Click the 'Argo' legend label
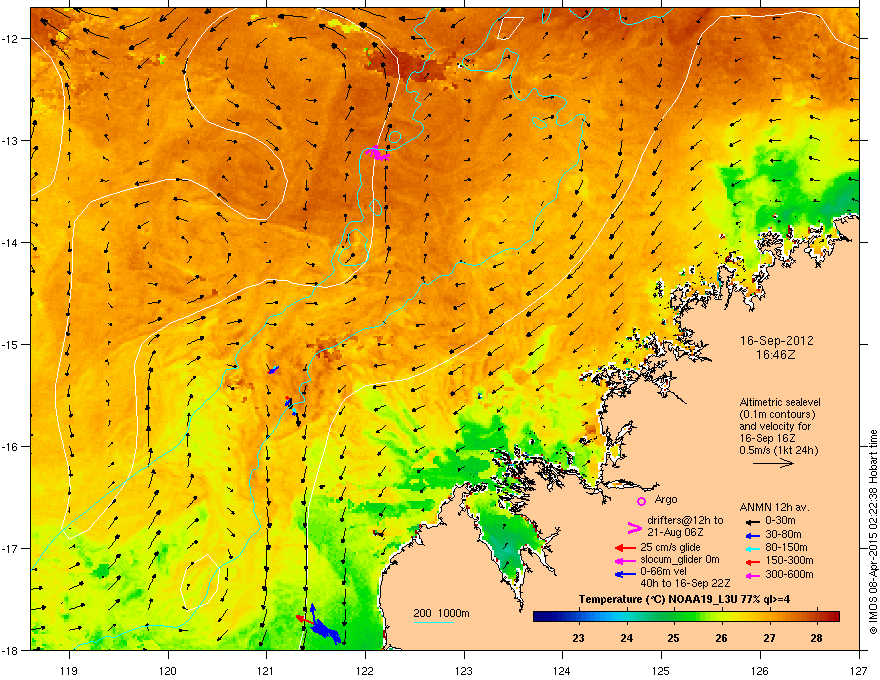880x680 pixels. click(x=666, y=499)
